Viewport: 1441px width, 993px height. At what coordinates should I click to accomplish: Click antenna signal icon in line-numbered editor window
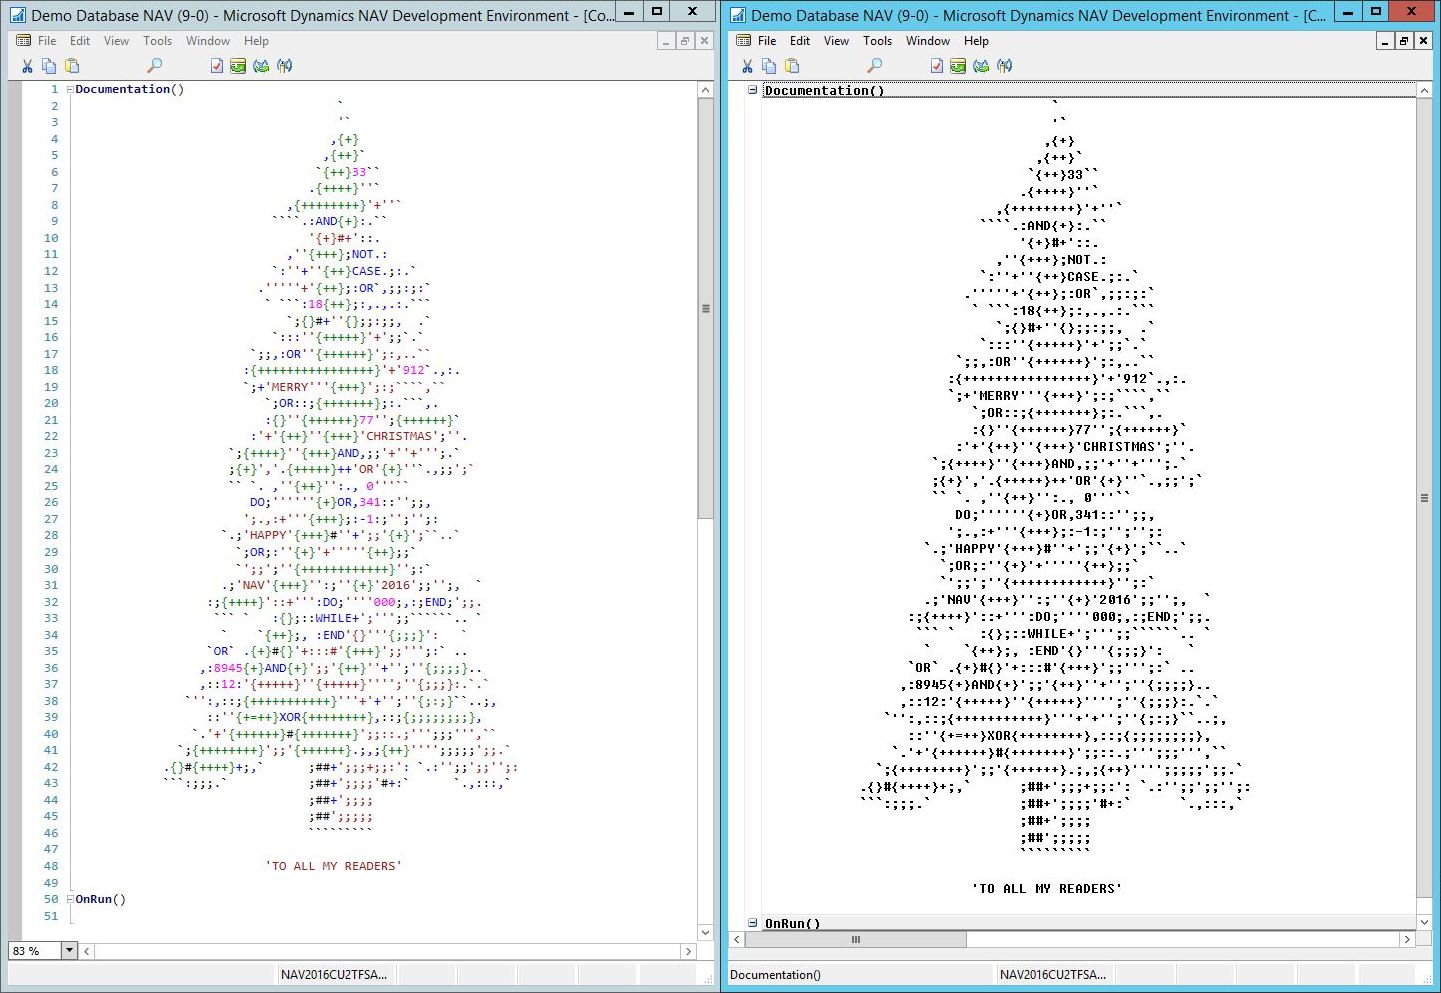284,66
